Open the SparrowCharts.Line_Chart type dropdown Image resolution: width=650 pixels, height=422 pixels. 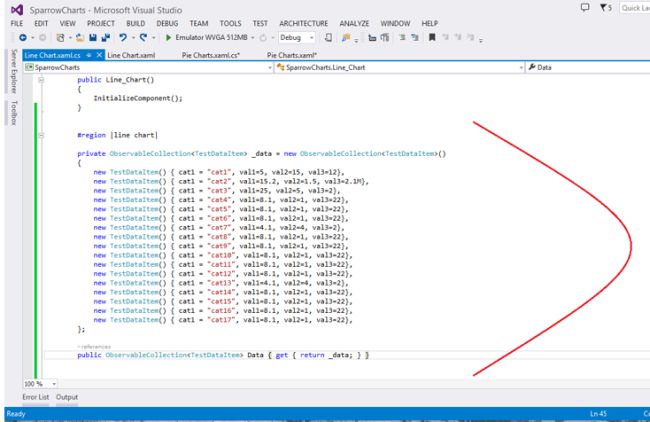[400, 67]
